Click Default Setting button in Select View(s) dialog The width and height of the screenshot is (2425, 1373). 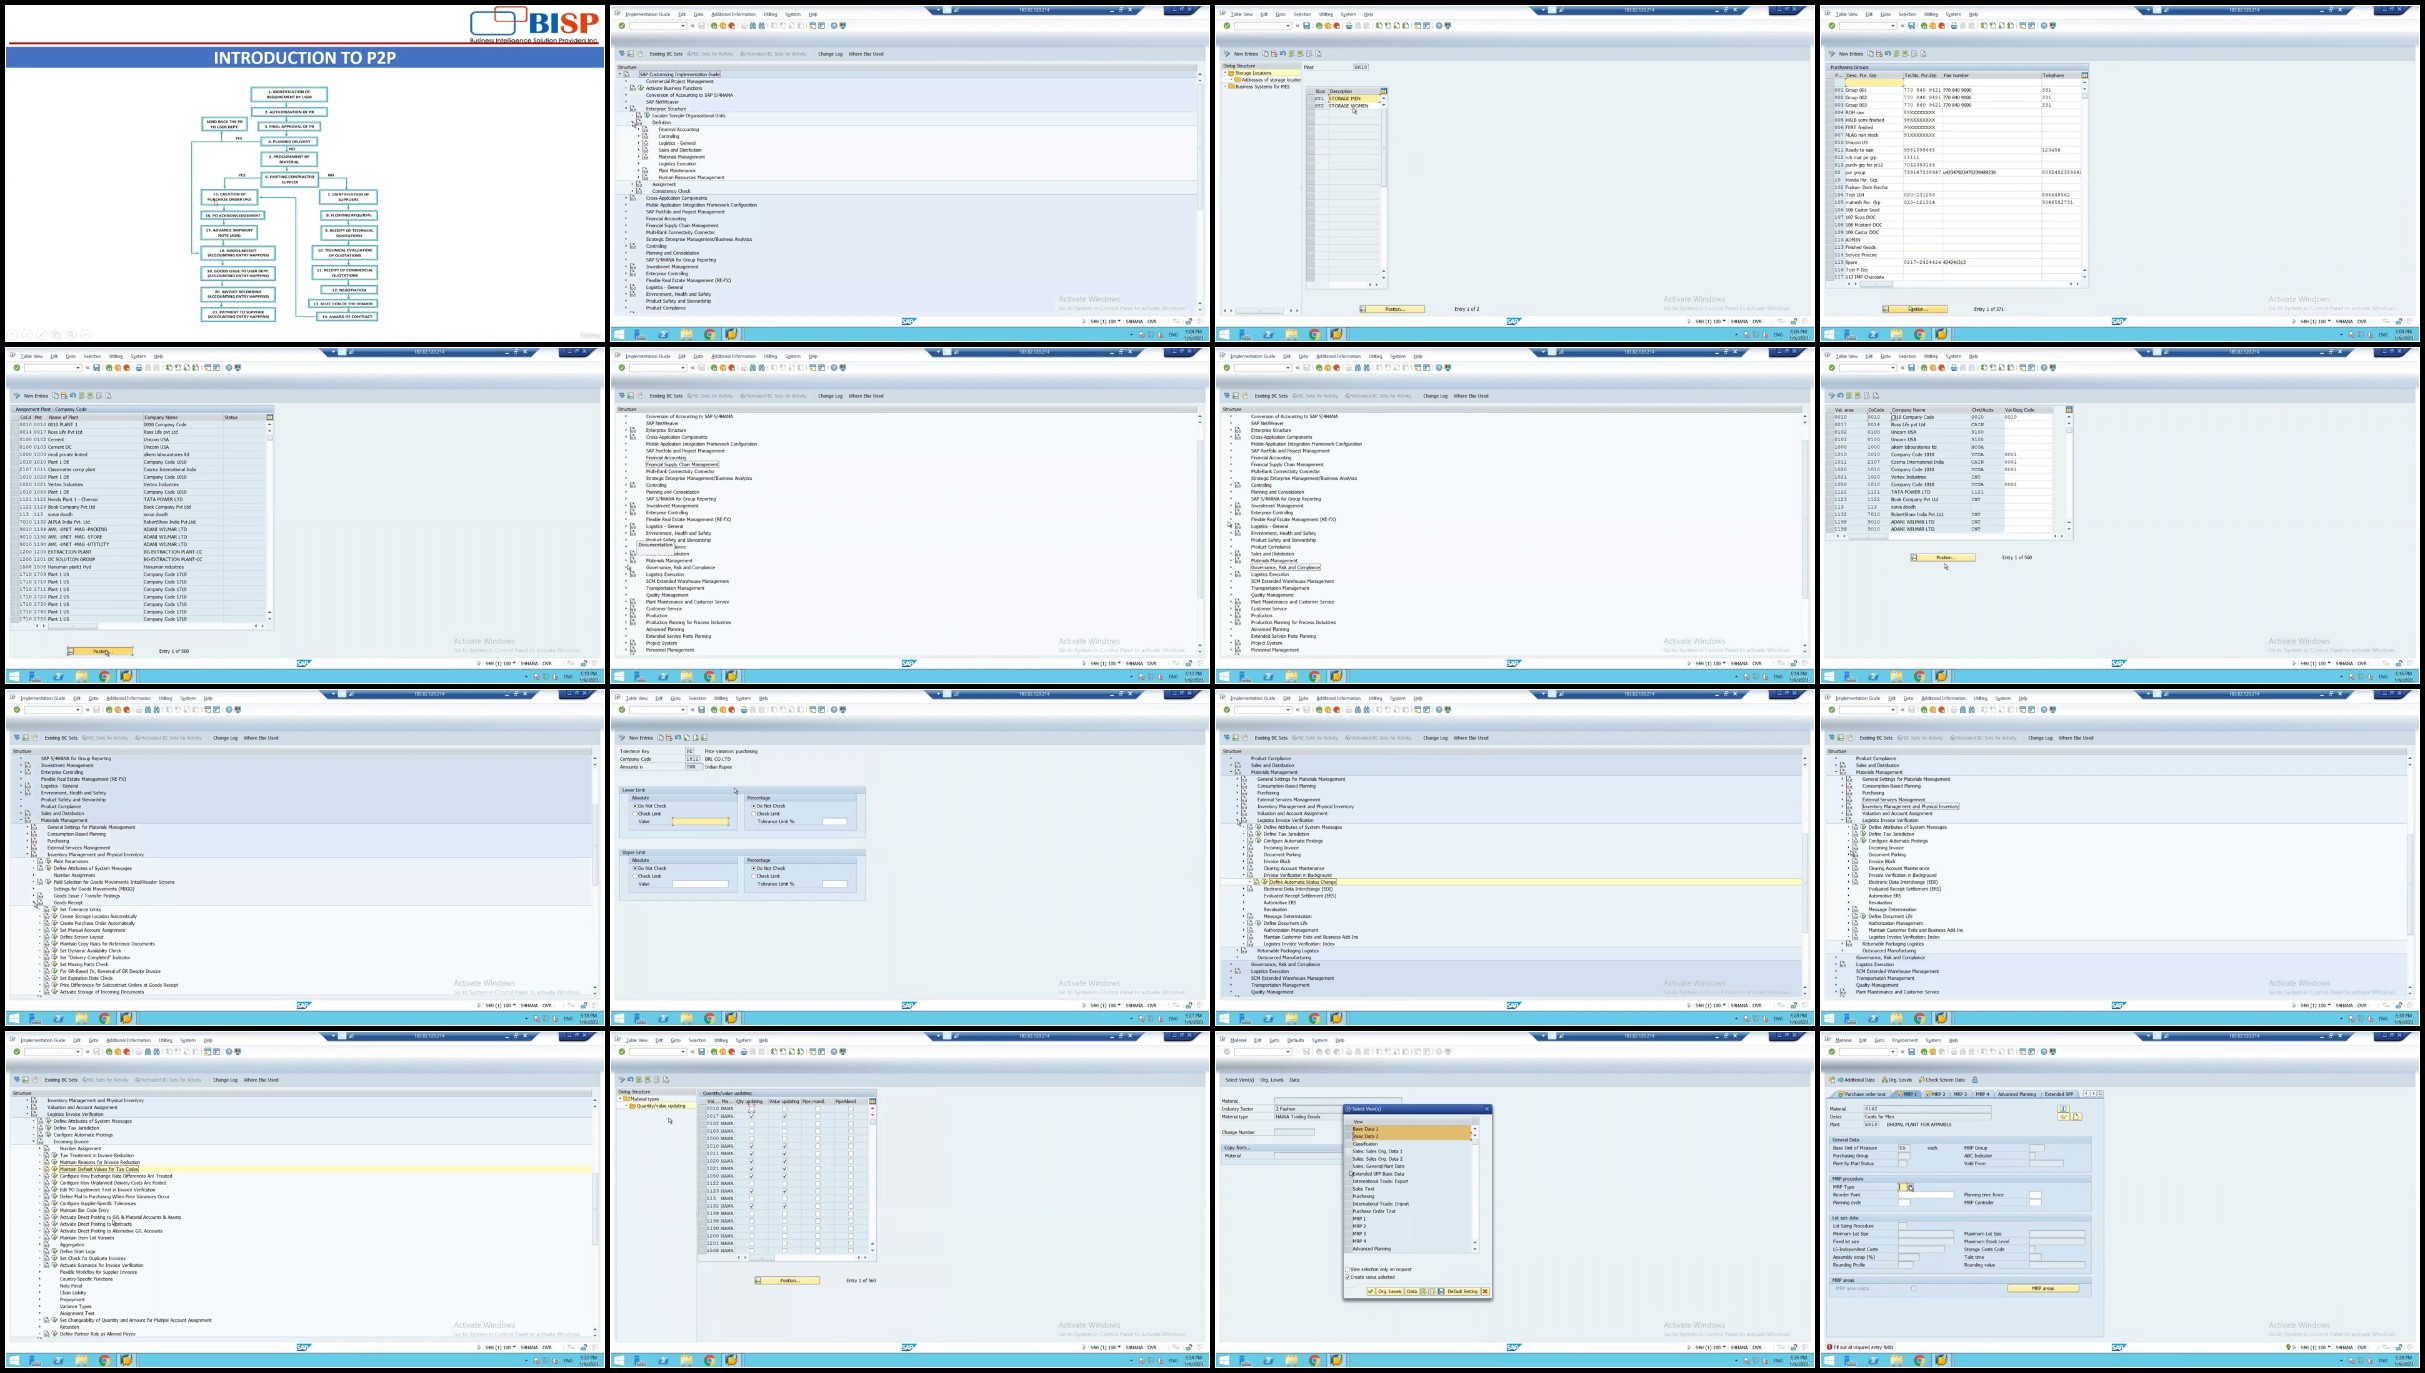tap(1460, 1291)
